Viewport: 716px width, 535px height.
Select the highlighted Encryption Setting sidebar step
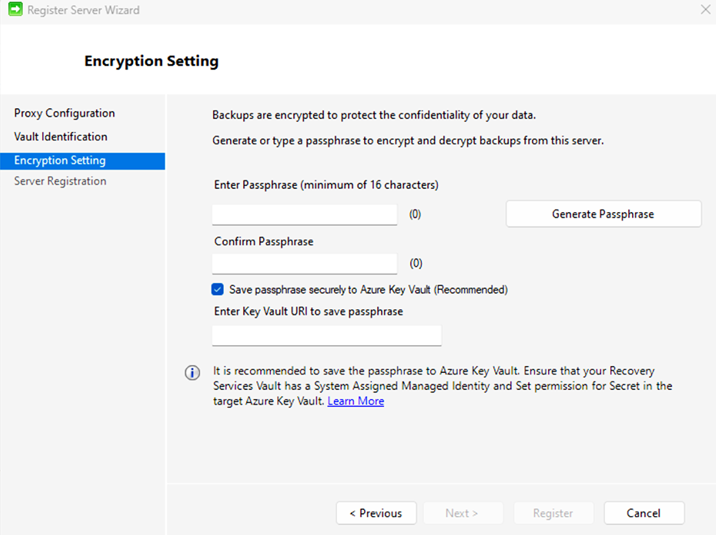click(x=60, y=160)
